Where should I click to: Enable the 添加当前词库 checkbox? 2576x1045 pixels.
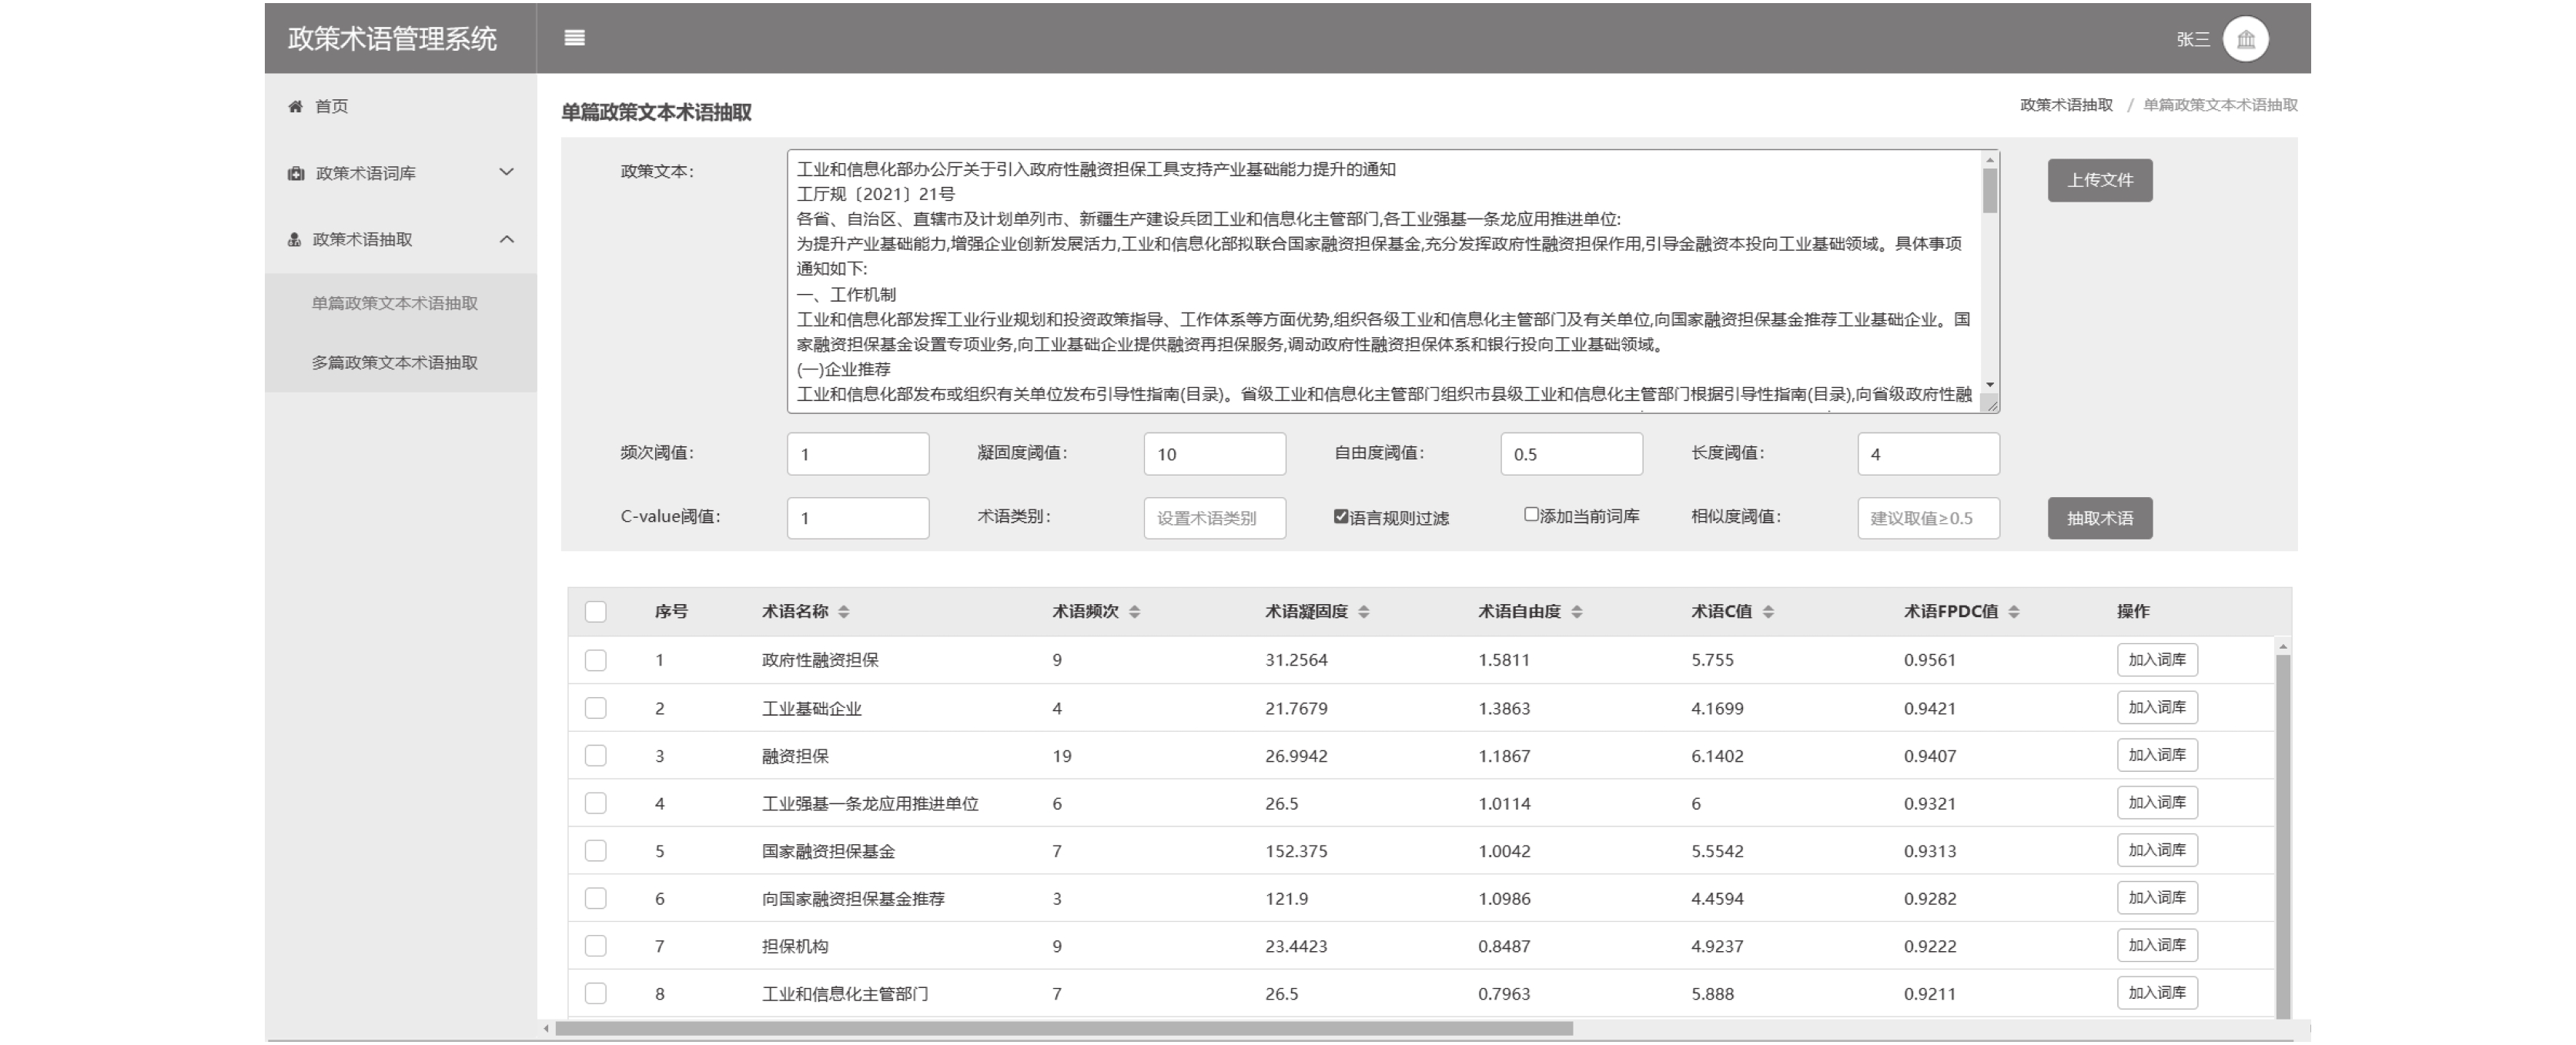[x=1531, y=514]
